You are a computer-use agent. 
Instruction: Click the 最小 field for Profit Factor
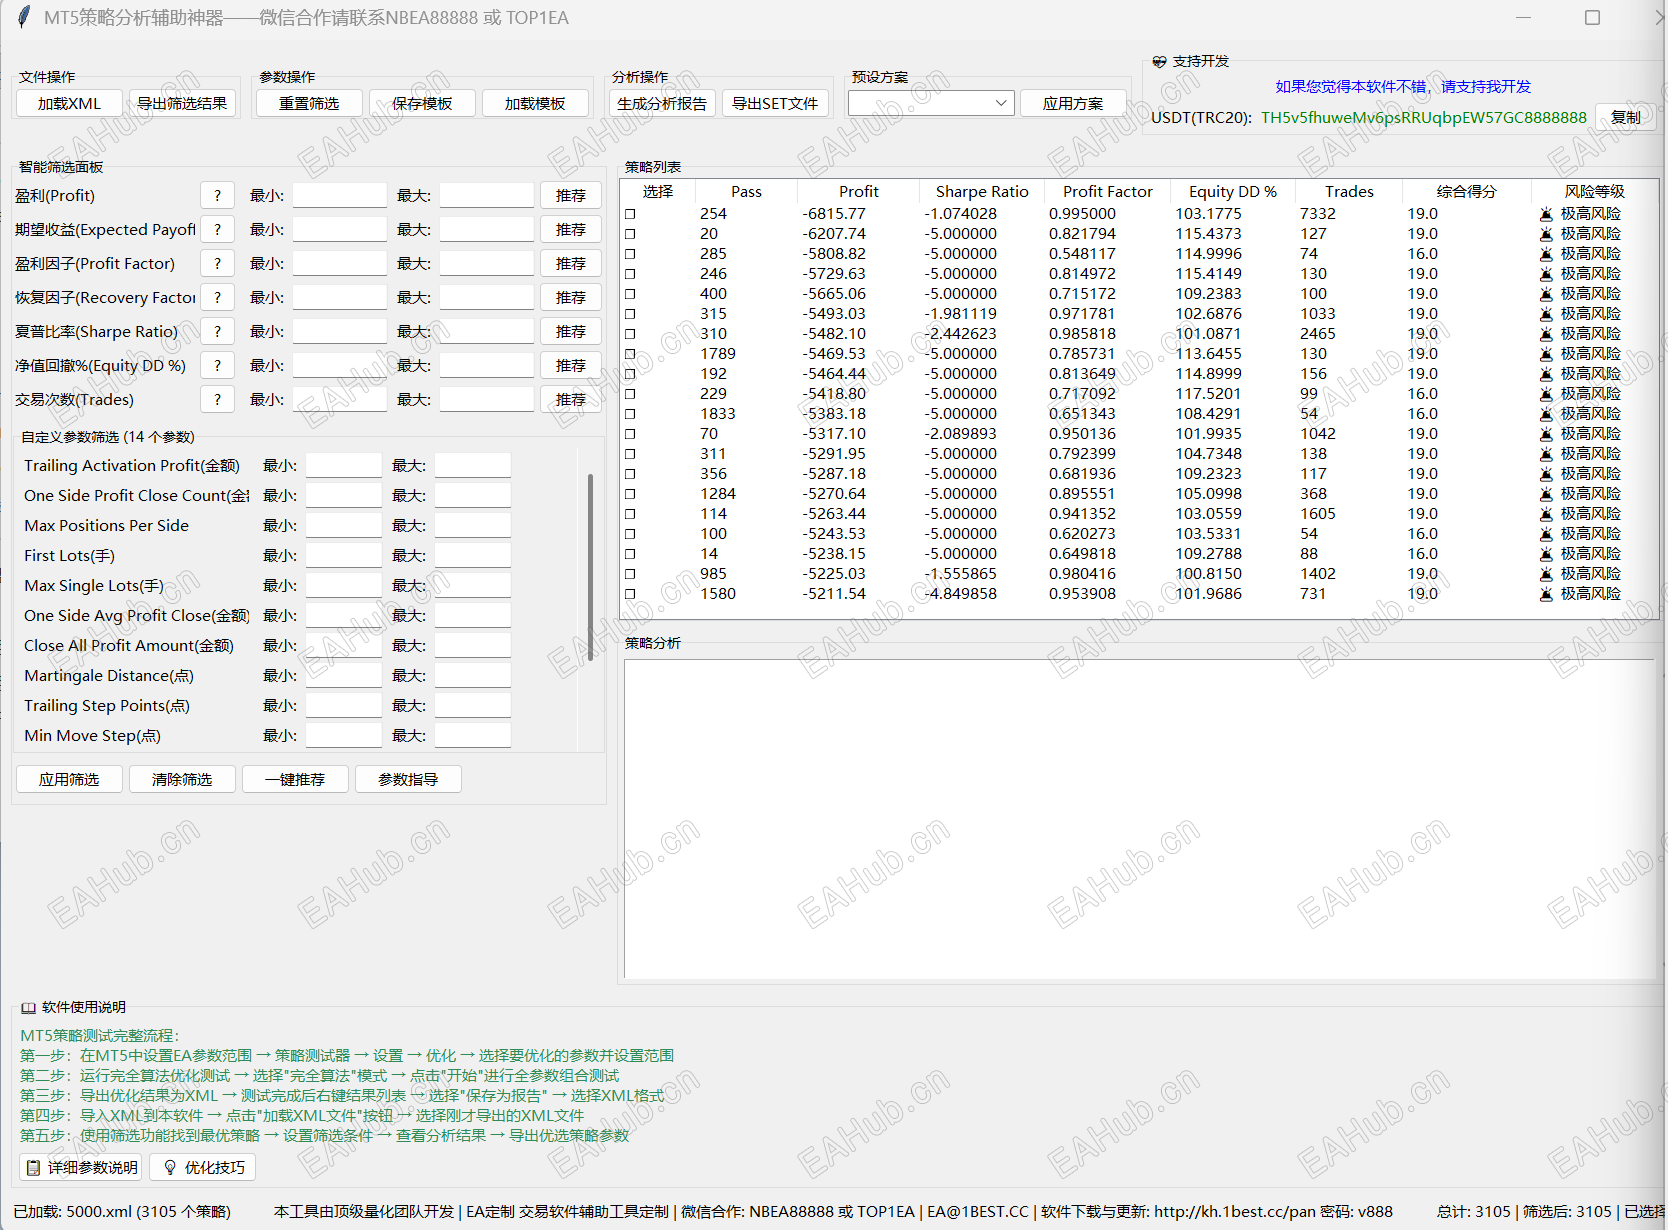point(339,264)
